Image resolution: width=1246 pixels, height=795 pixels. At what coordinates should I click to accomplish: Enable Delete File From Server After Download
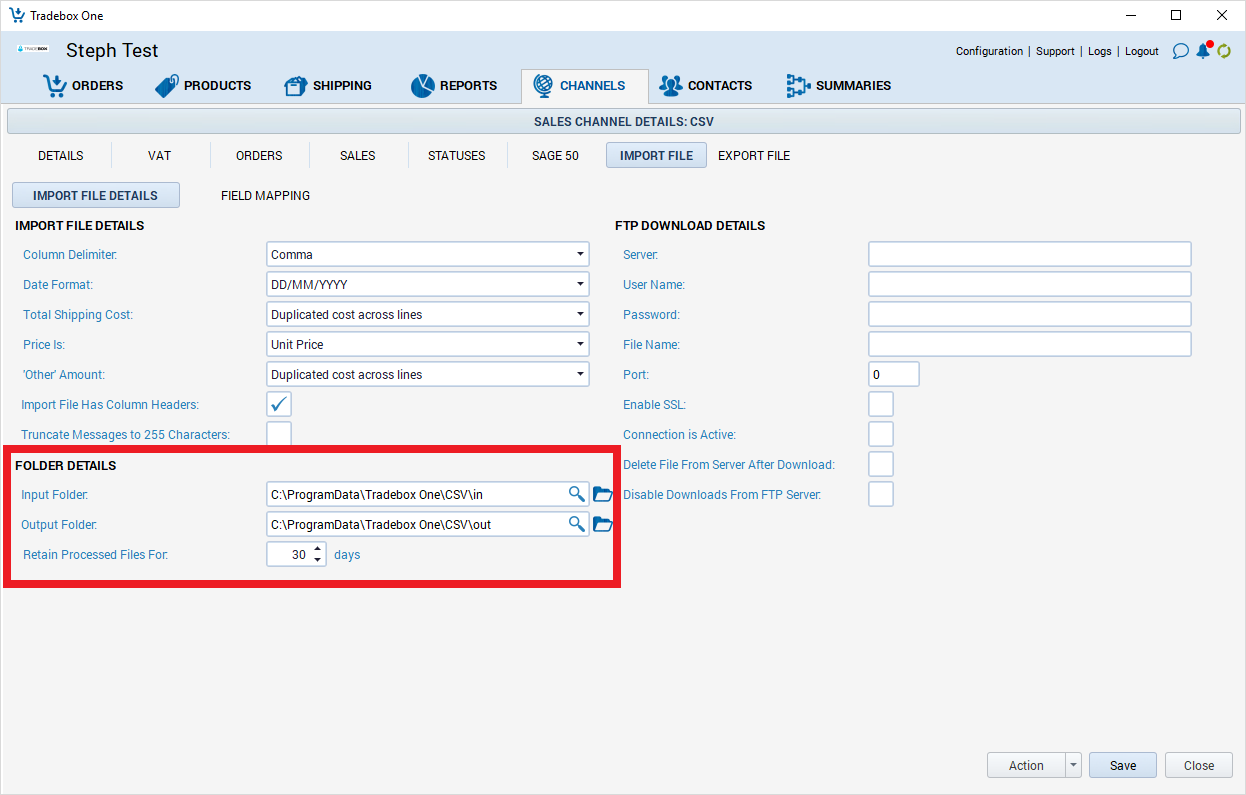tap(881, 464)
